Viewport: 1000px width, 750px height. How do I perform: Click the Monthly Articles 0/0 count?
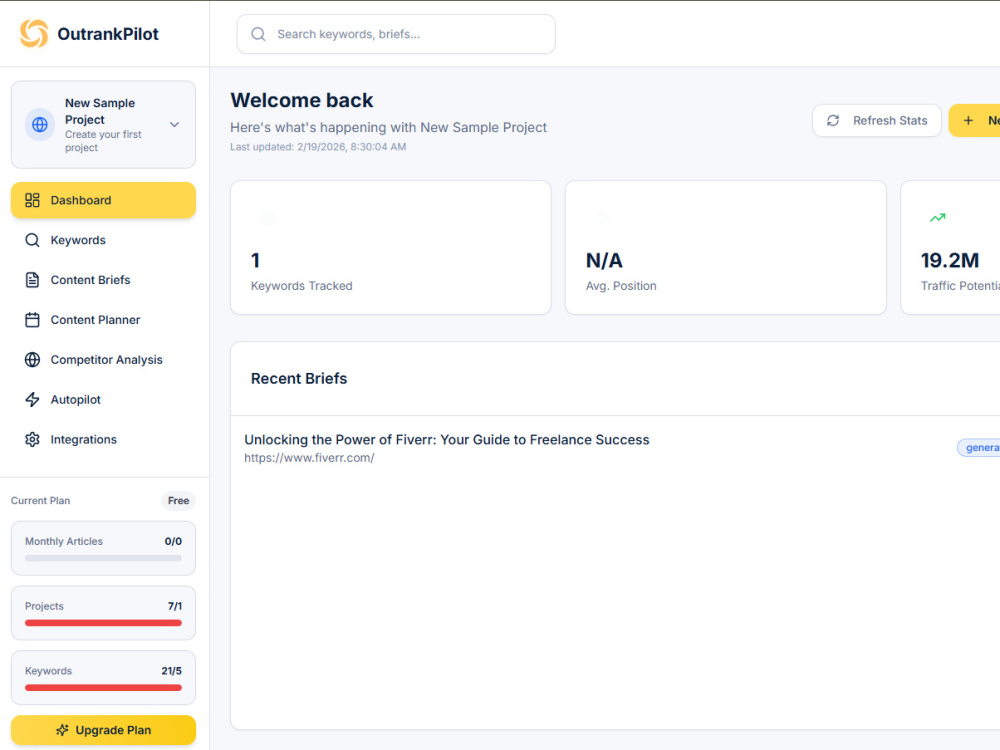[173, 541]
